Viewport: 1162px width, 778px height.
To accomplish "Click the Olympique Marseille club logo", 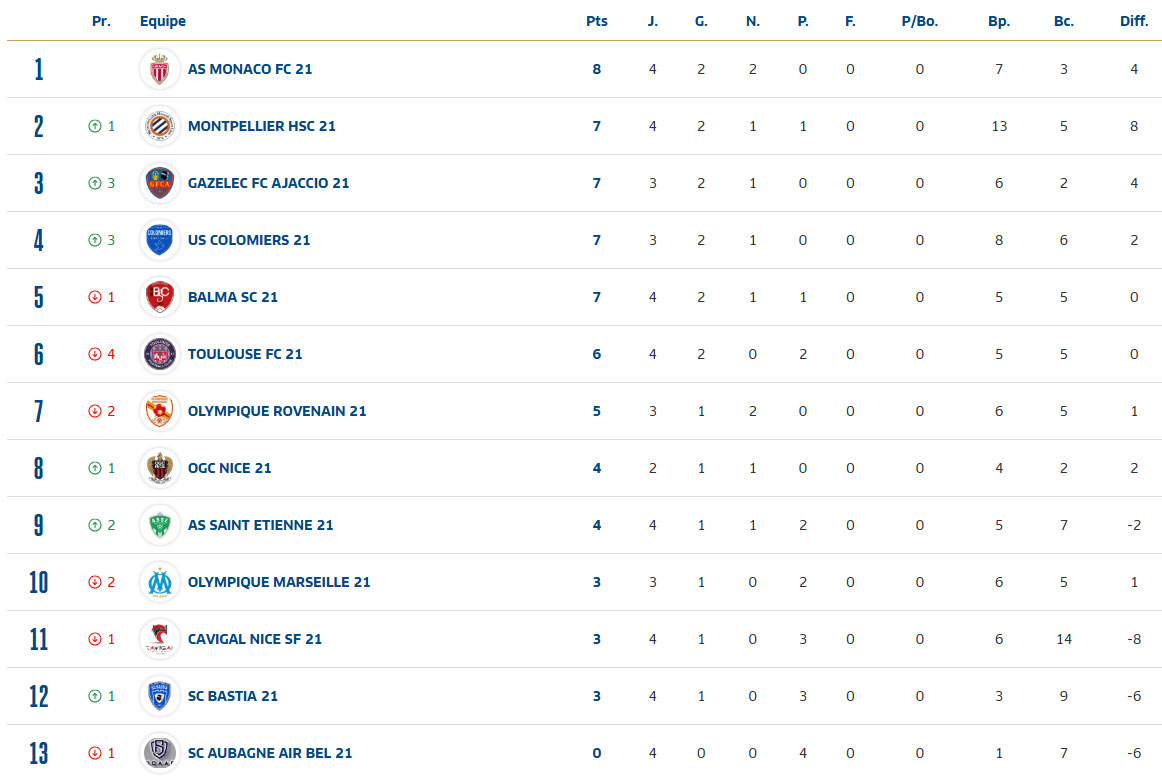I will 160,582.
